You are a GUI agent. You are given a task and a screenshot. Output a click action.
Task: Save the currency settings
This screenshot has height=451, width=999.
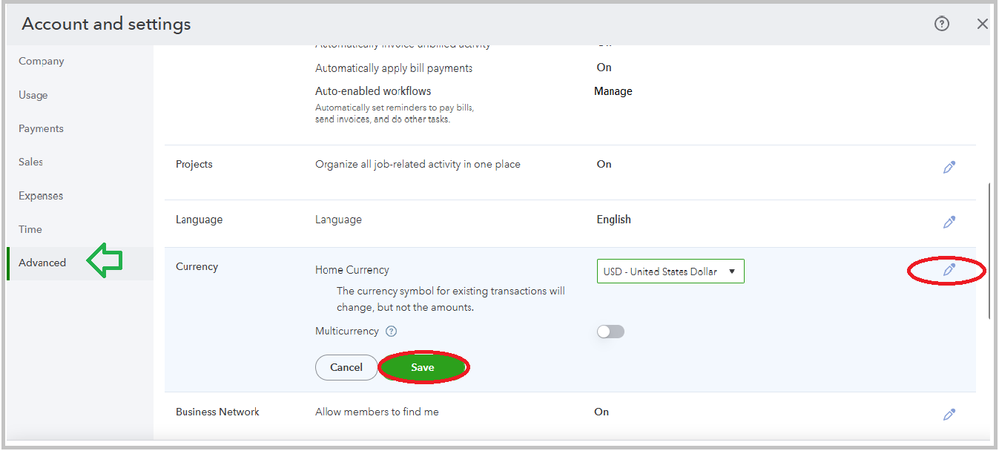tap(423, 368)
